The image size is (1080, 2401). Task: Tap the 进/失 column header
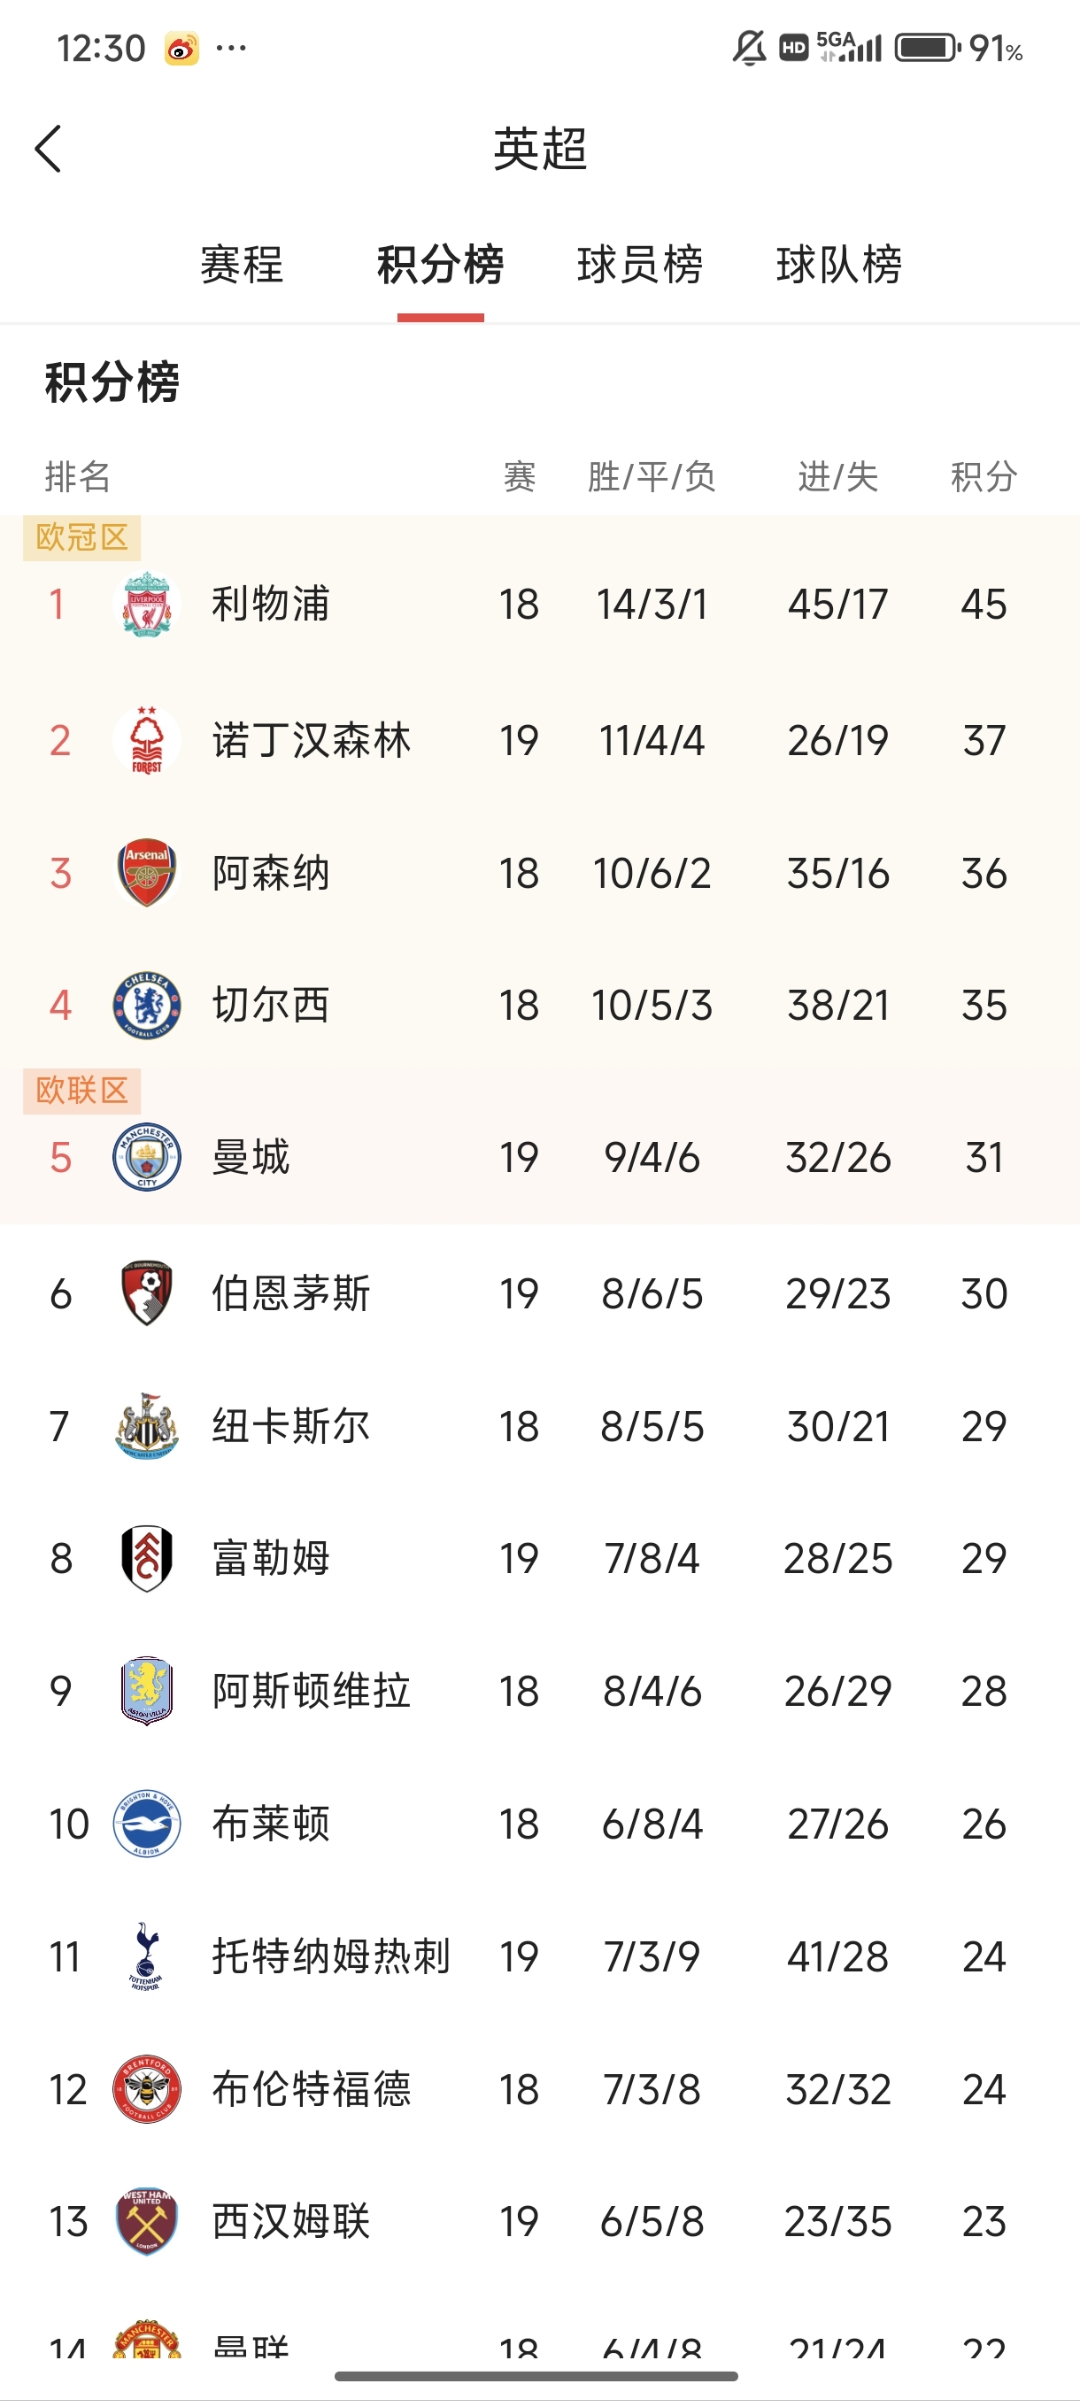(x=840, y=478)
